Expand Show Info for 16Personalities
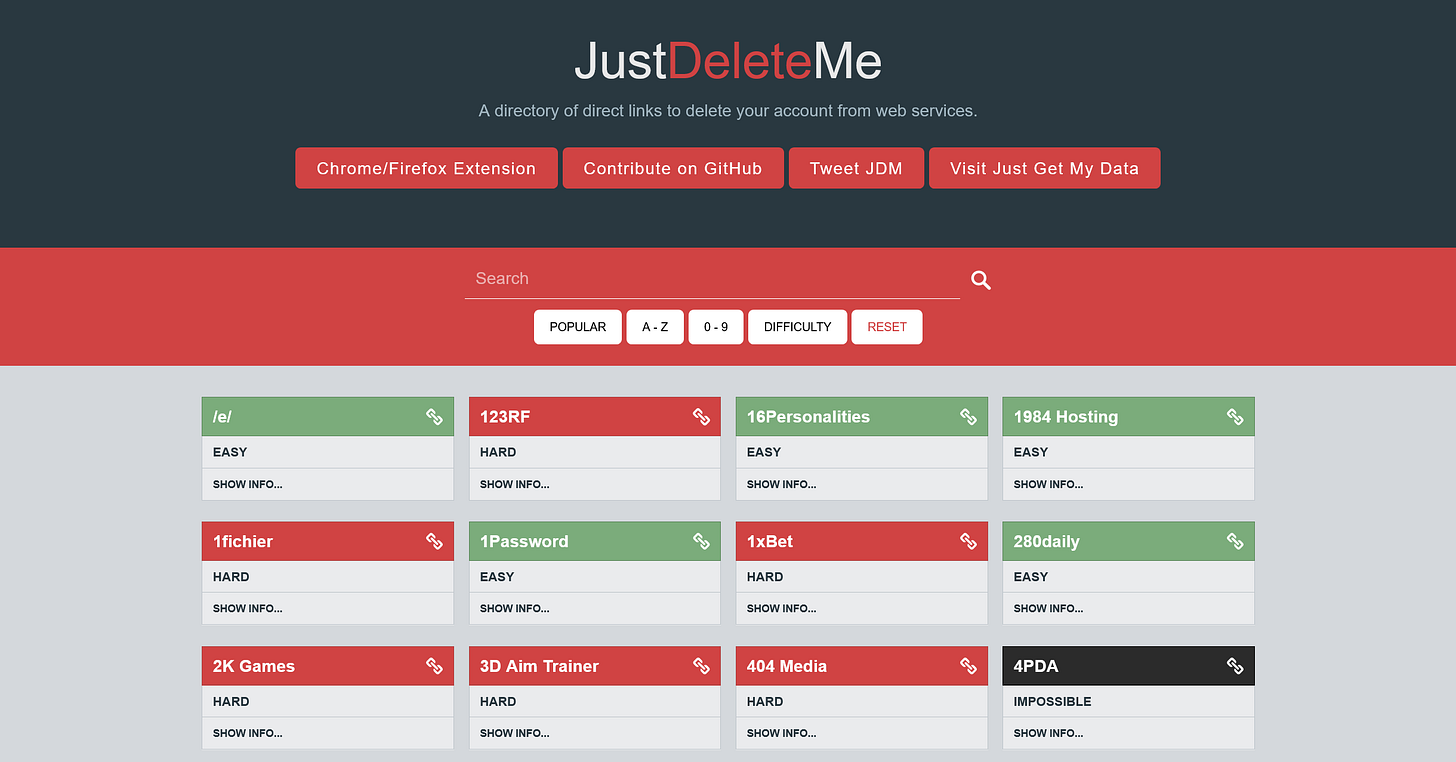 pyautogui.click(x=782, y=484)
